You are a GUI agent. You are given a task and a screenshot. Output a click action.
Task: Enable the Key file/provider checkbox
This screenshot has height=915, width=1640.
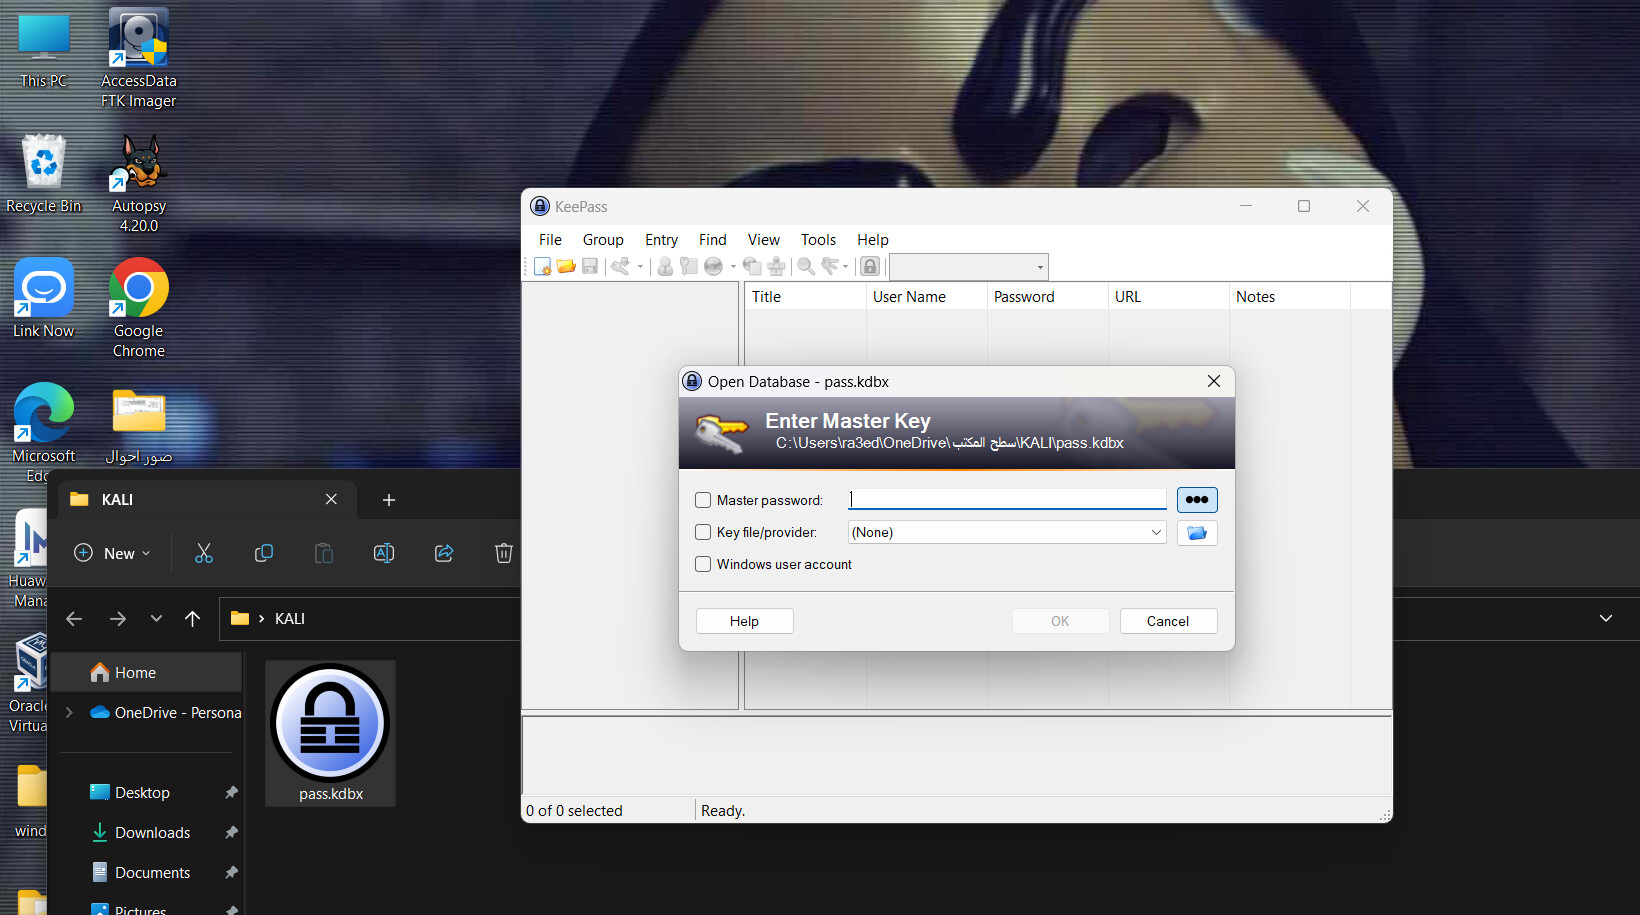[703, 532]
